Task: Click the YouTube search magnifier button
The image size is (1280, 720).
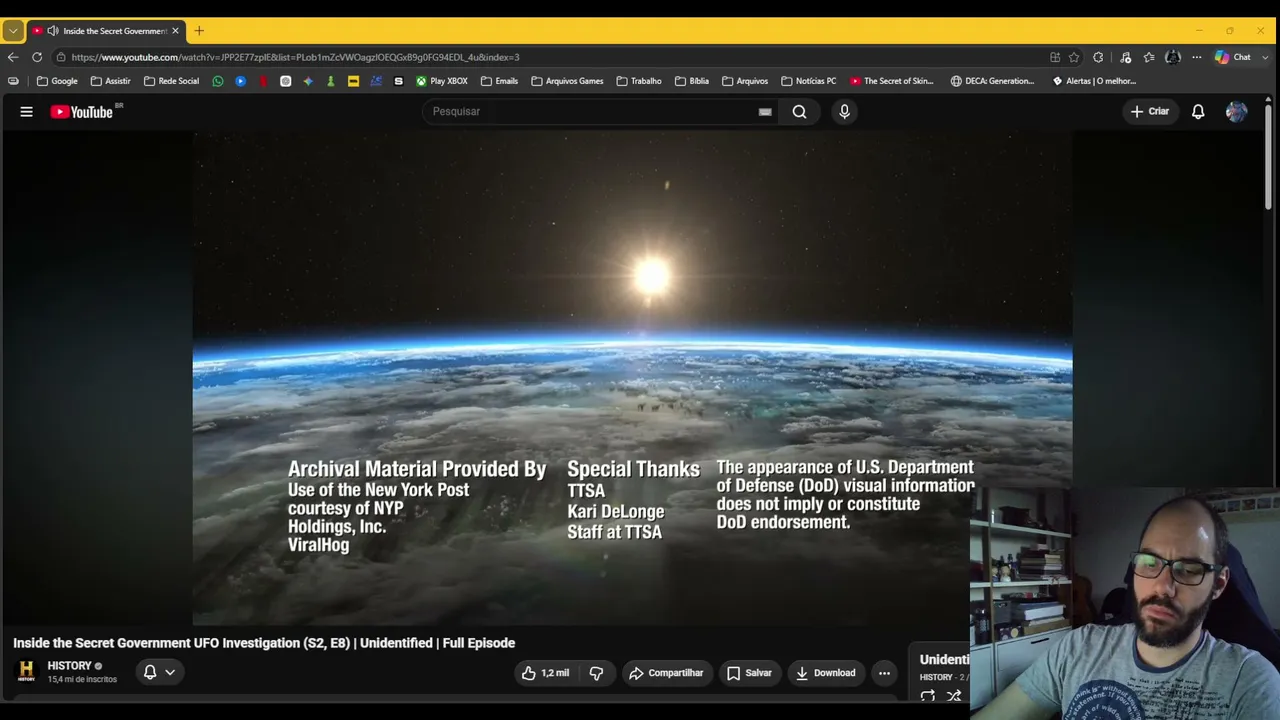Action: (800, 112)
